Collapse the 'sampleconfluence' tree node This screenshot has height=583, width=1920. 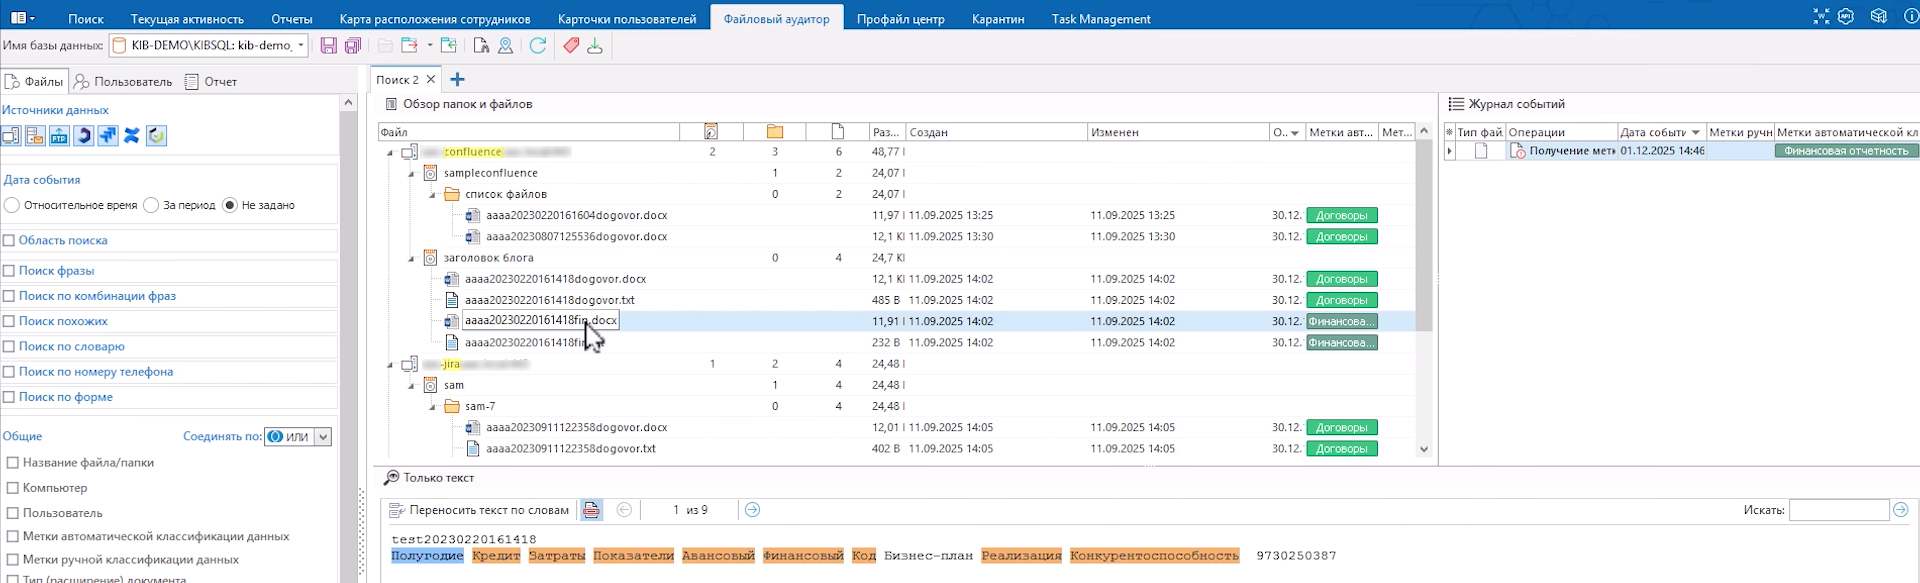[411, 174]
